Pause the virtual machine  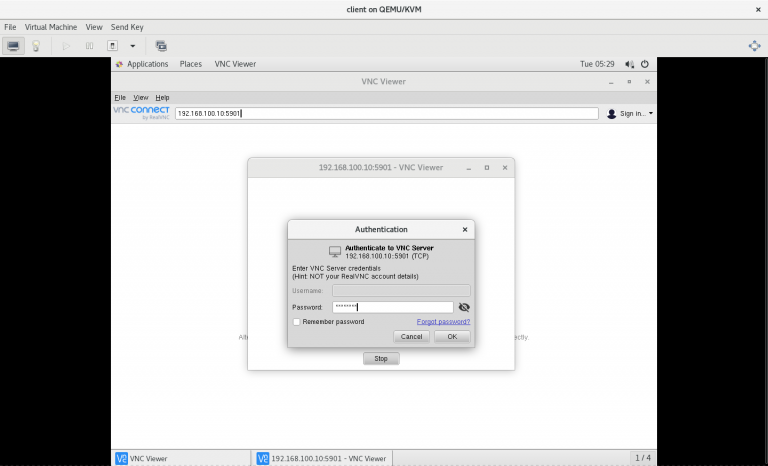tap(89, 46)
